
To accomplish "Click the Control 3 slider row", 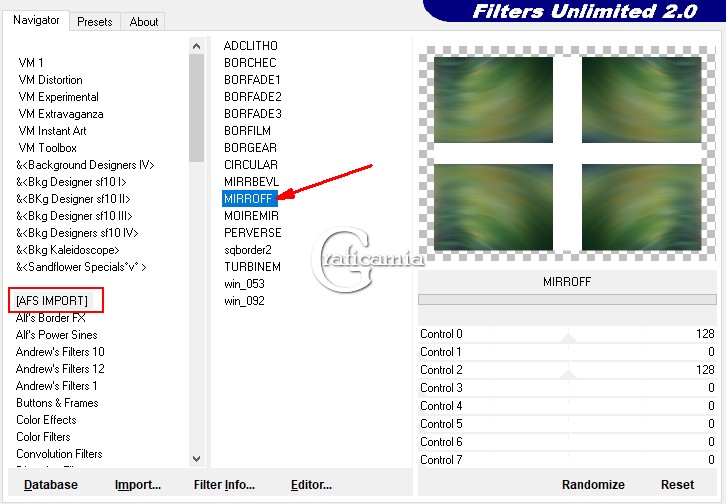I will click(567, 388).
